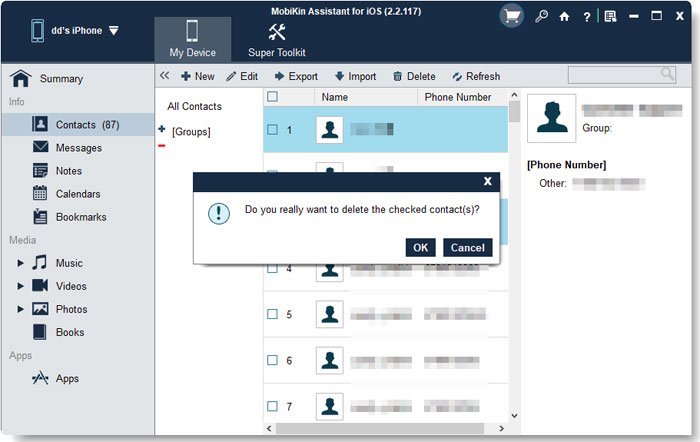The height and width of the screenshot is (442, 700).
Task: Click Import in the toolbar
Action: 355,76
